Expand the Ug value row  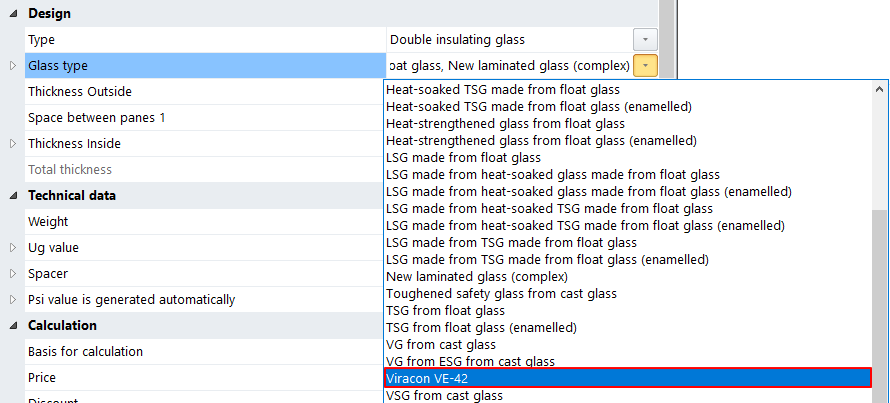tap(13, 248)
